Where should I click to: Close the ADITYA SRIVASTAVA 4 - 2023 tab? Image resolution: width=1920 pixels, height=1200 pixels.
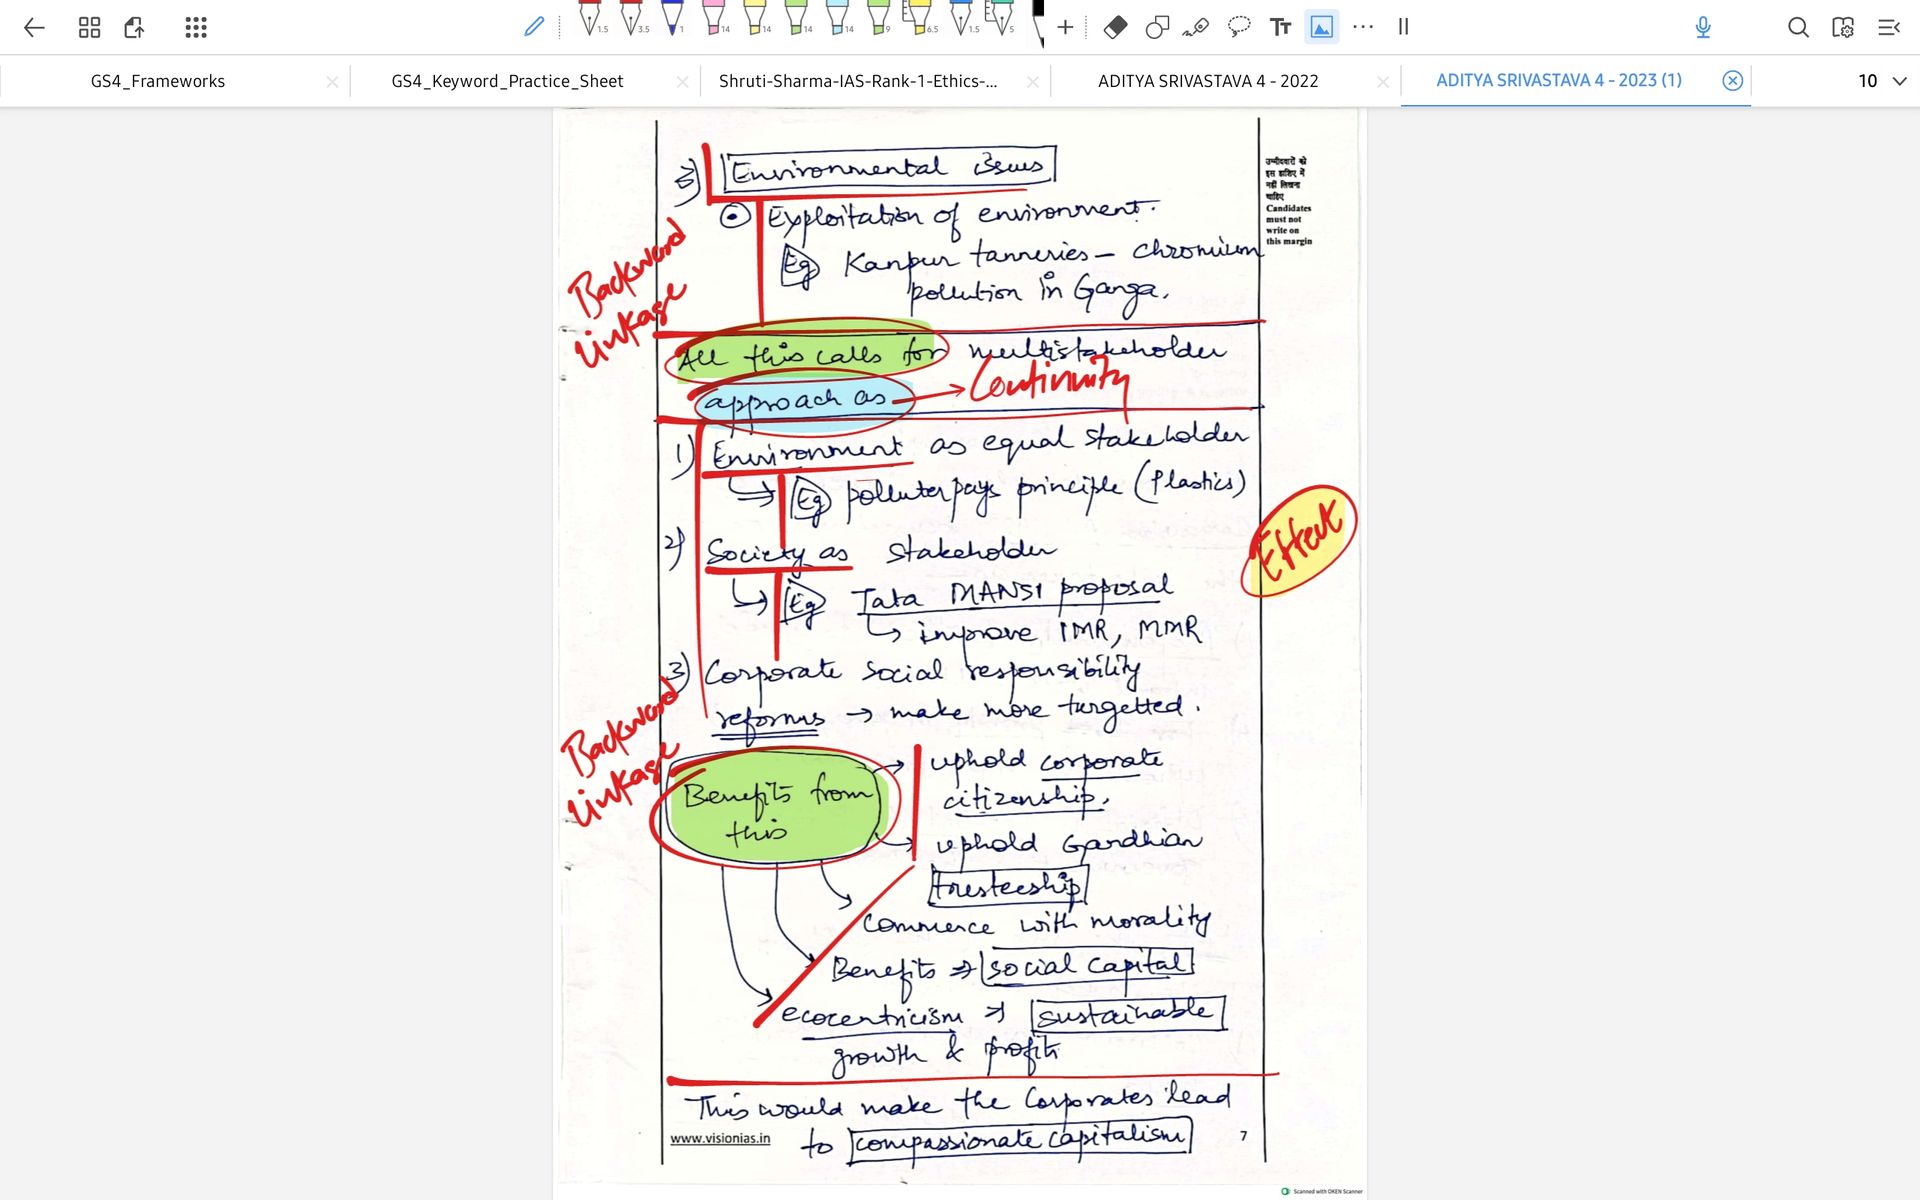pos(1732,81)
